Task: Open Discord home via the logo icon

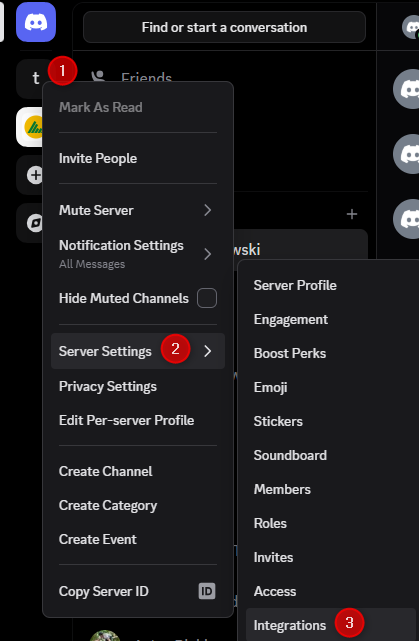Action: pyautogui.click(x=36, y=22)
